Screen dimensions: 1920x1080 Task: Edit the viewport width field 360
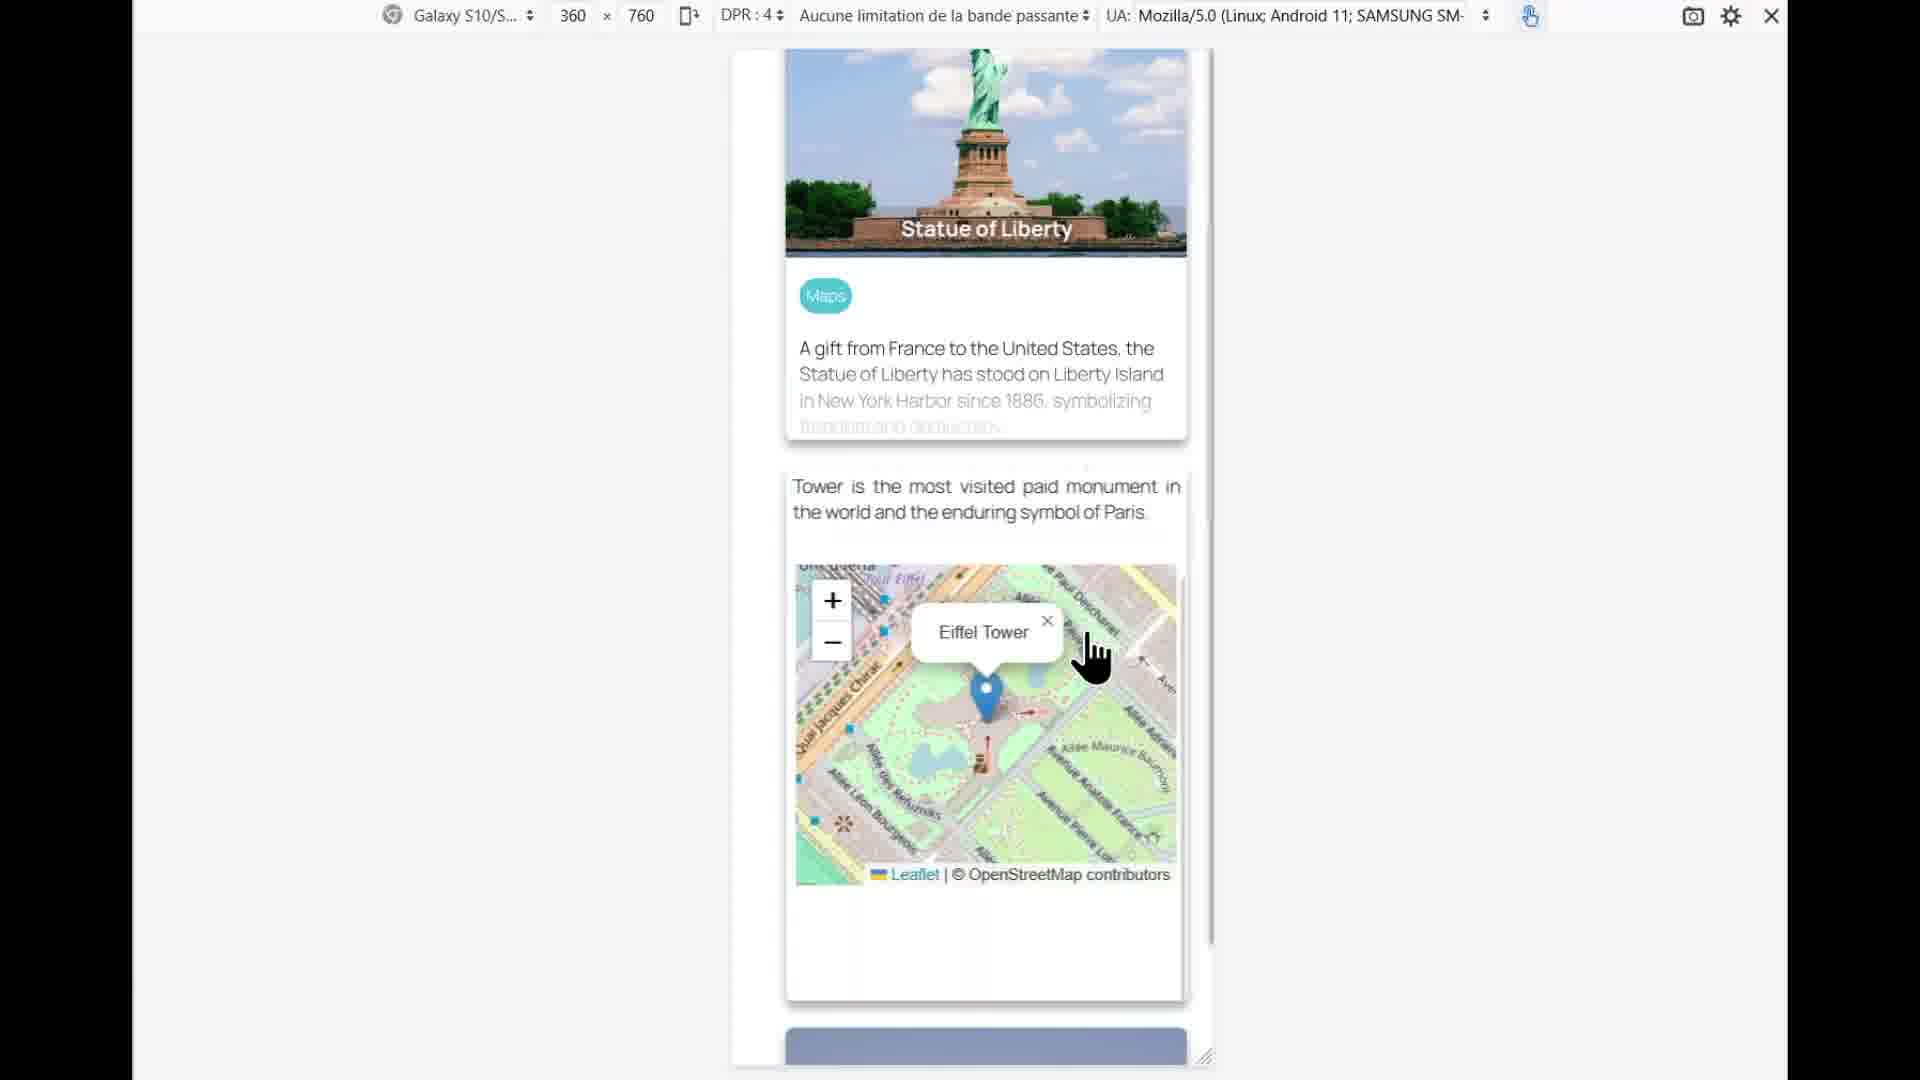point(573,16)
